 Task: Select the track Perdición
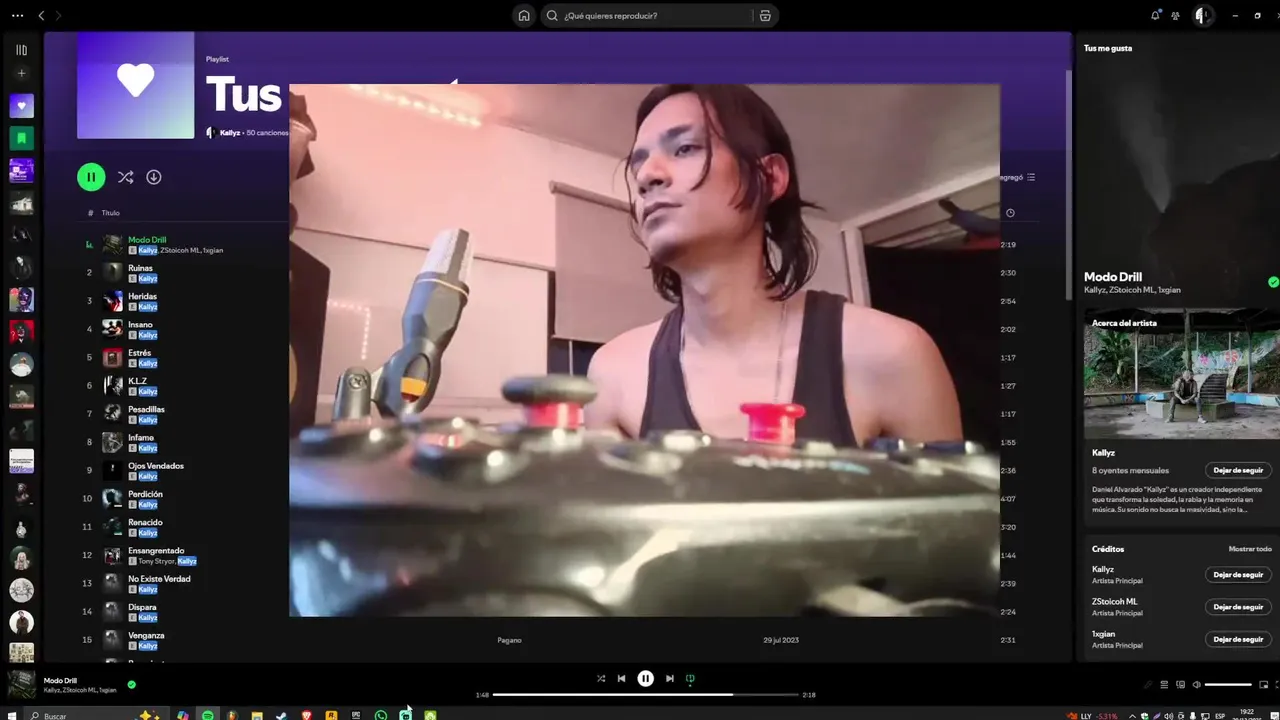click(145, 494)
